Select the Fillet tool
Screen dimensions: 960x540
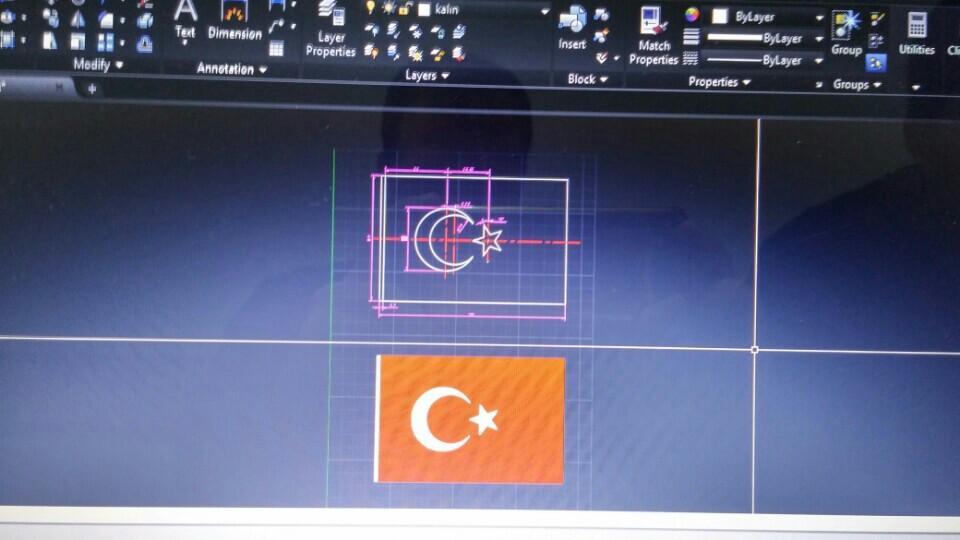pyautogui.click(x=106, y=20)
